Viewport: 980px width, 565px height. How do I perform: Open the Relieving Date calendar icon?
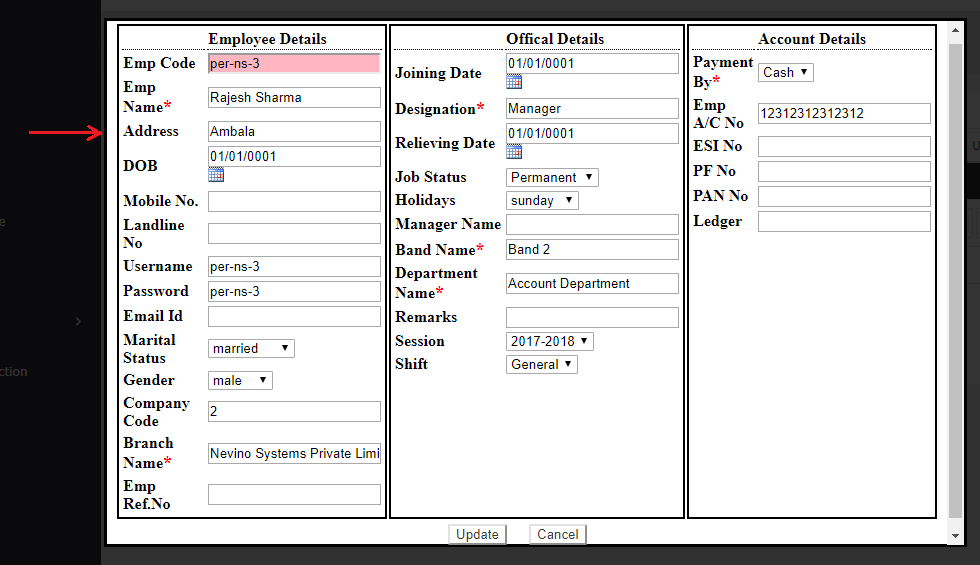click(514, 152)
